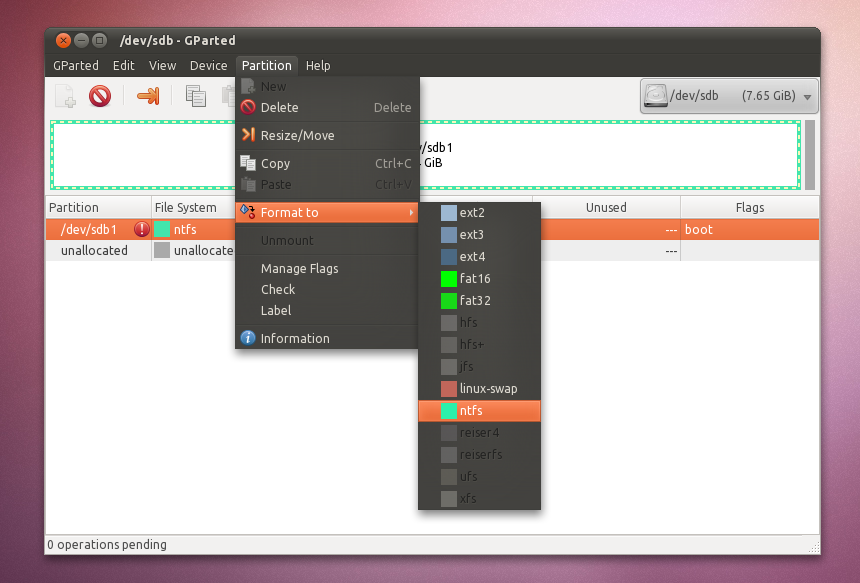Click the ntfs color swatch in partition table

(x=162, y=229)
